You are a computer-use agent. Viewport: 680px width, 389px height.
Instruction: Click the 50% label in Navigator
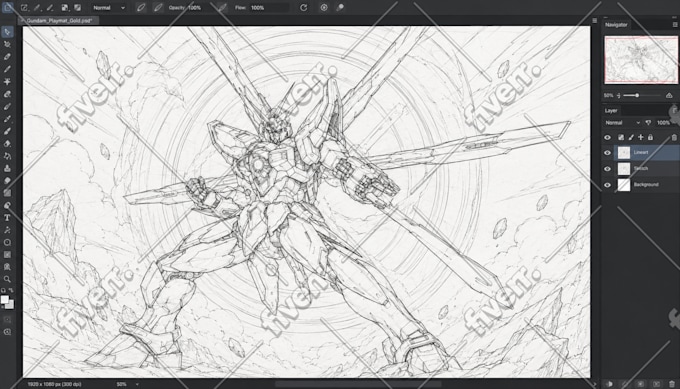[x=608, y=95]
